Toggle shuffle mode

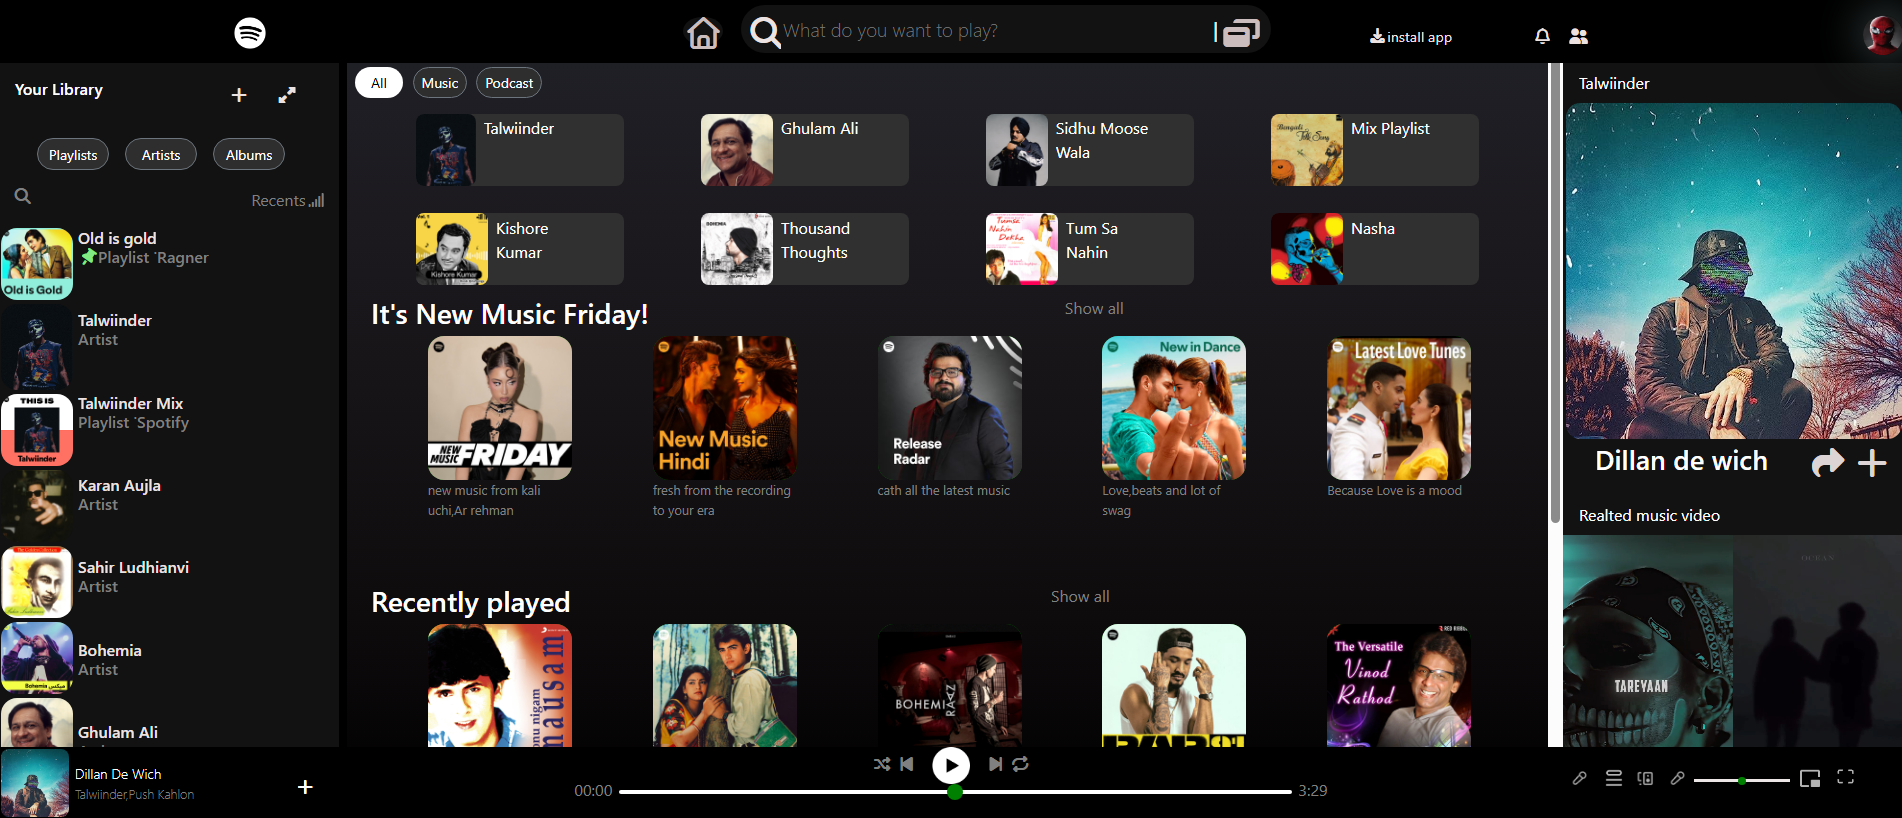point(881,764)
